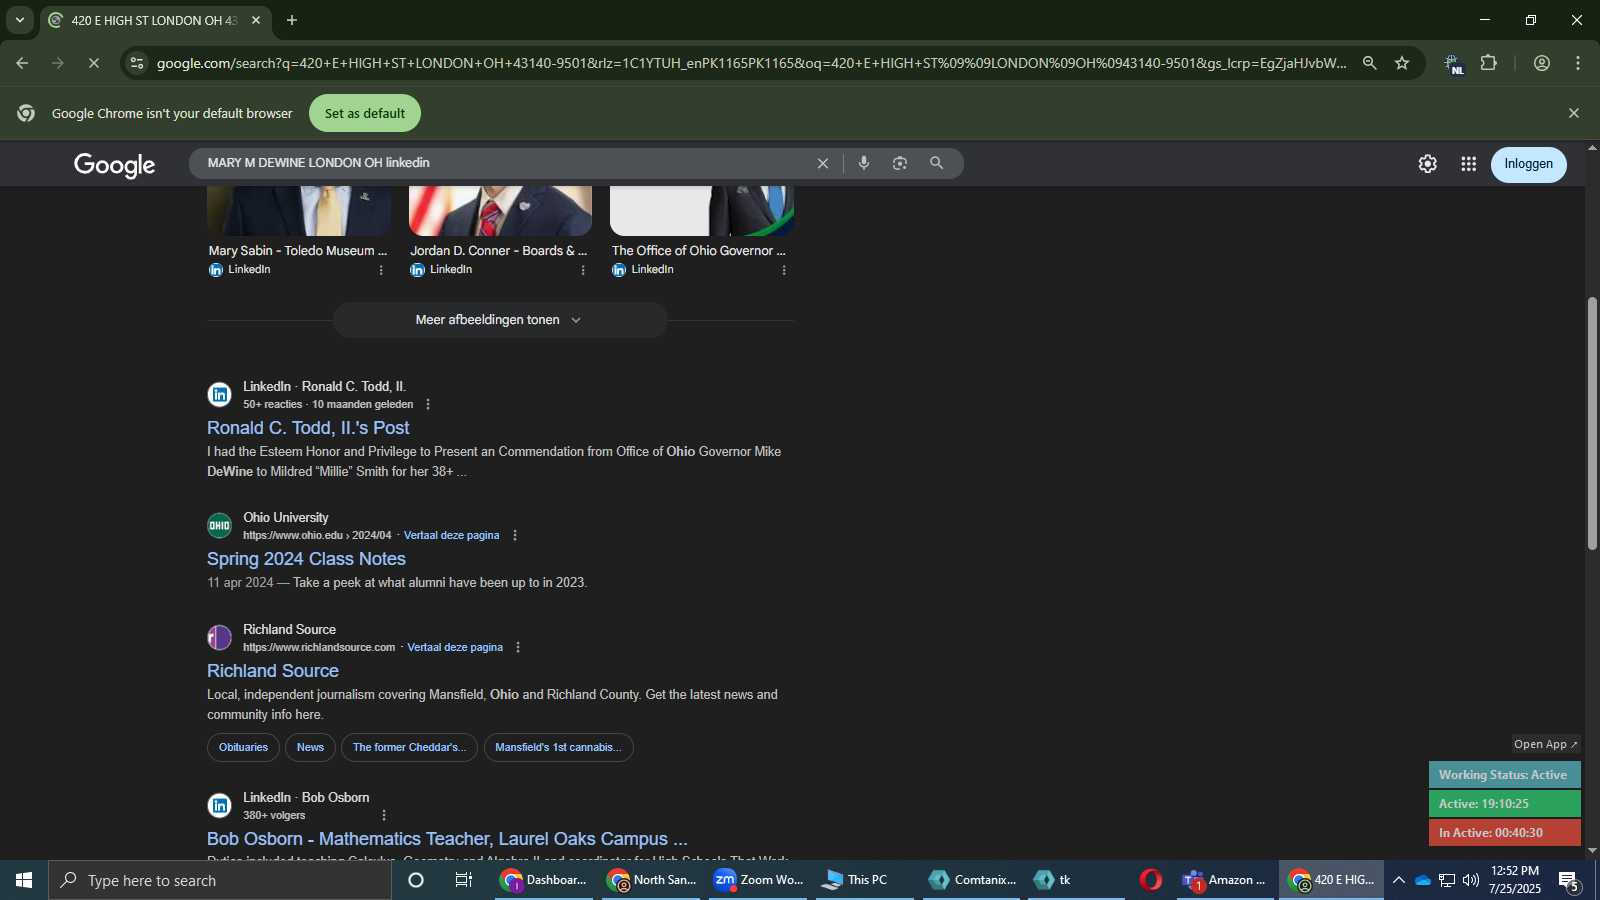Open a new browser tab

292,20
